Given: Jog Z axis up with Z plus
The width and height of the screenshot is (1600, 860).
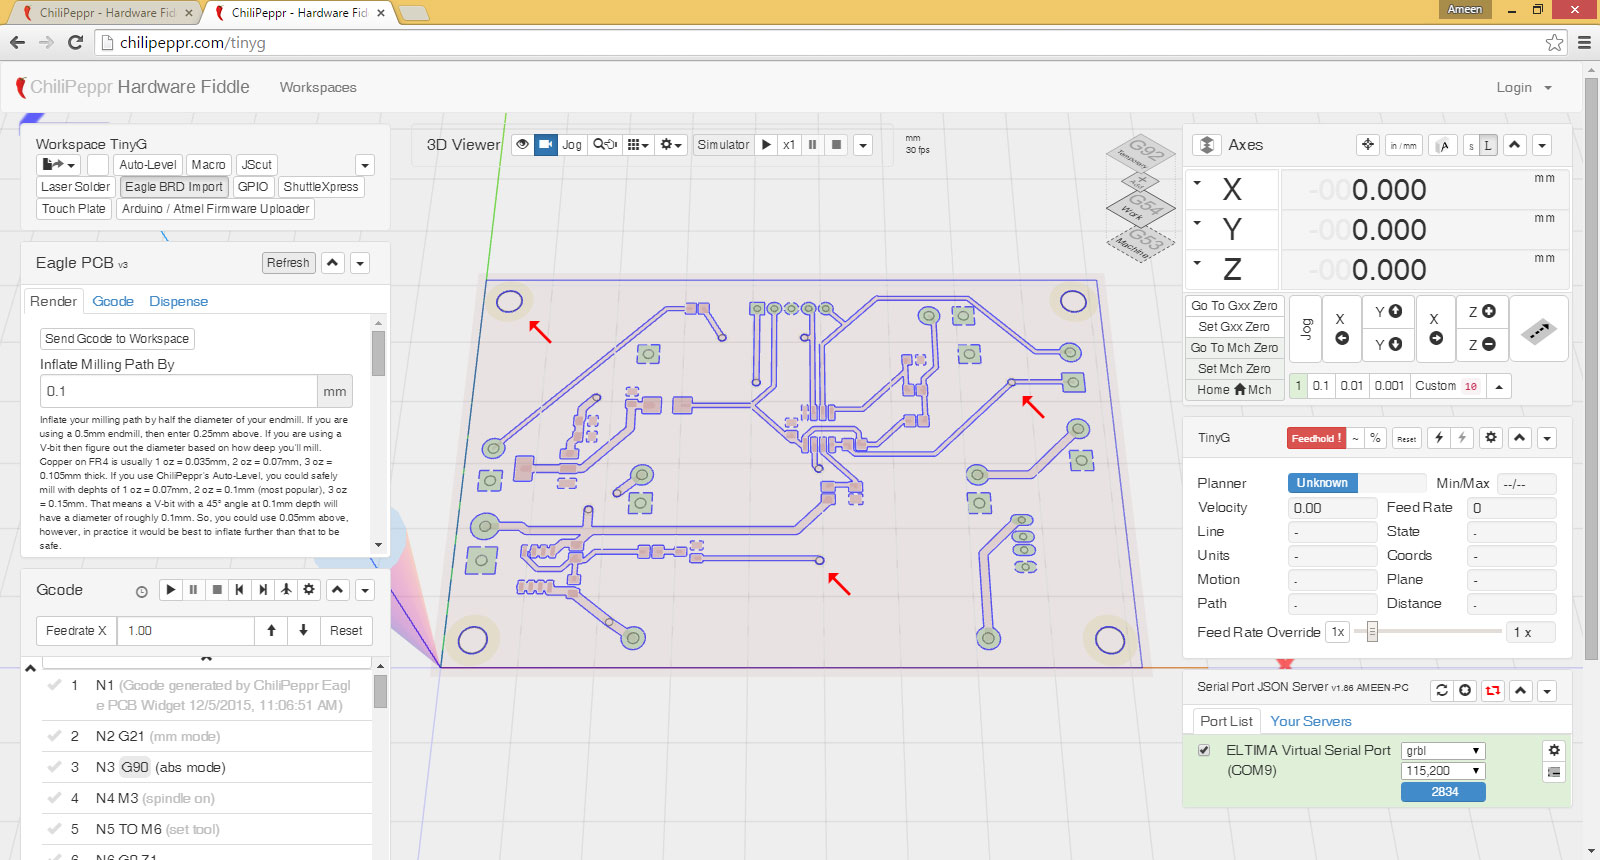Looking at the screenshot, I should 1481,312.
